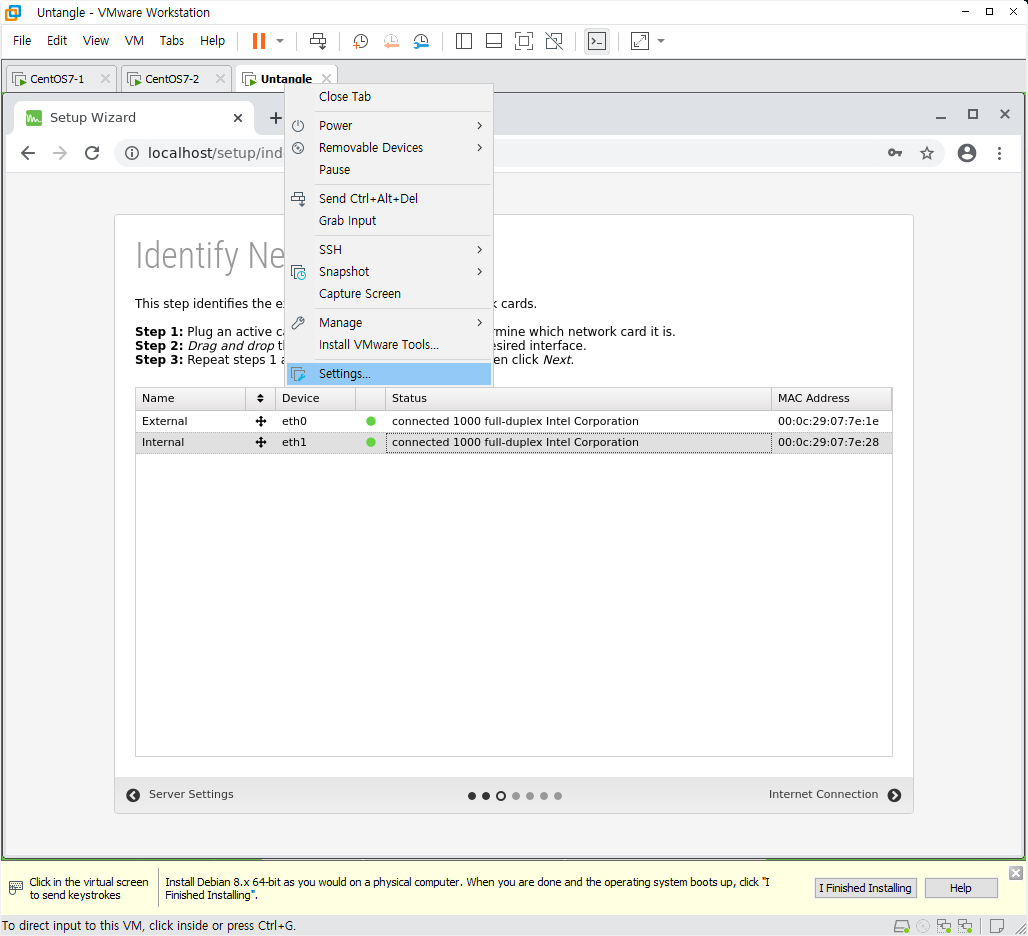The image size is (1028, 936).
Task: Click Send Ctrl+Alt+Del toolbar icon
Action: [x=318, y=41]
